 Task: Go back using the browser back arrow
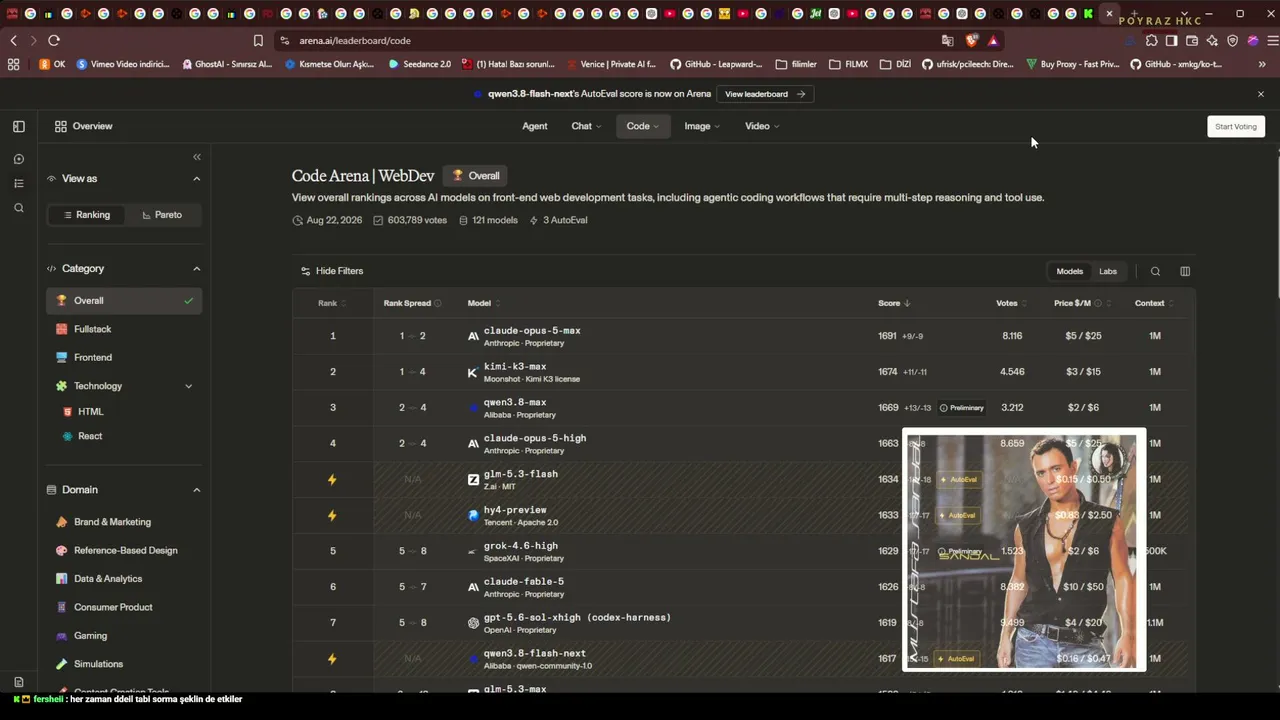[13, 41]
